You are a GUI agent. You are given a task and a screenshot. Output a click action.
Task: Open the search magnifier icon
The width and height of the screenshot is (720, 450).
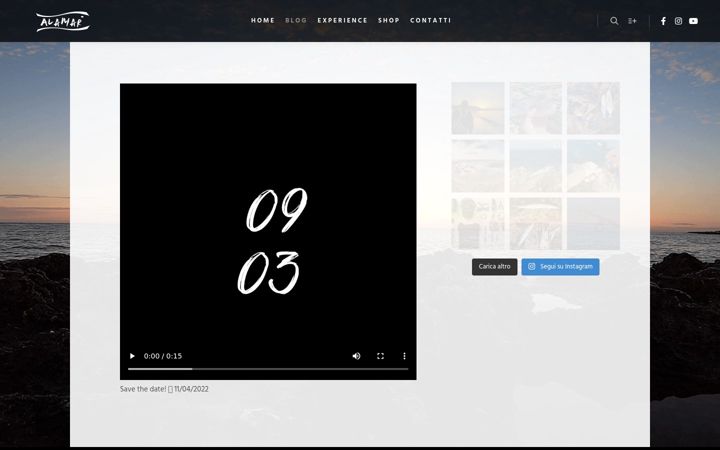(614, 21)
